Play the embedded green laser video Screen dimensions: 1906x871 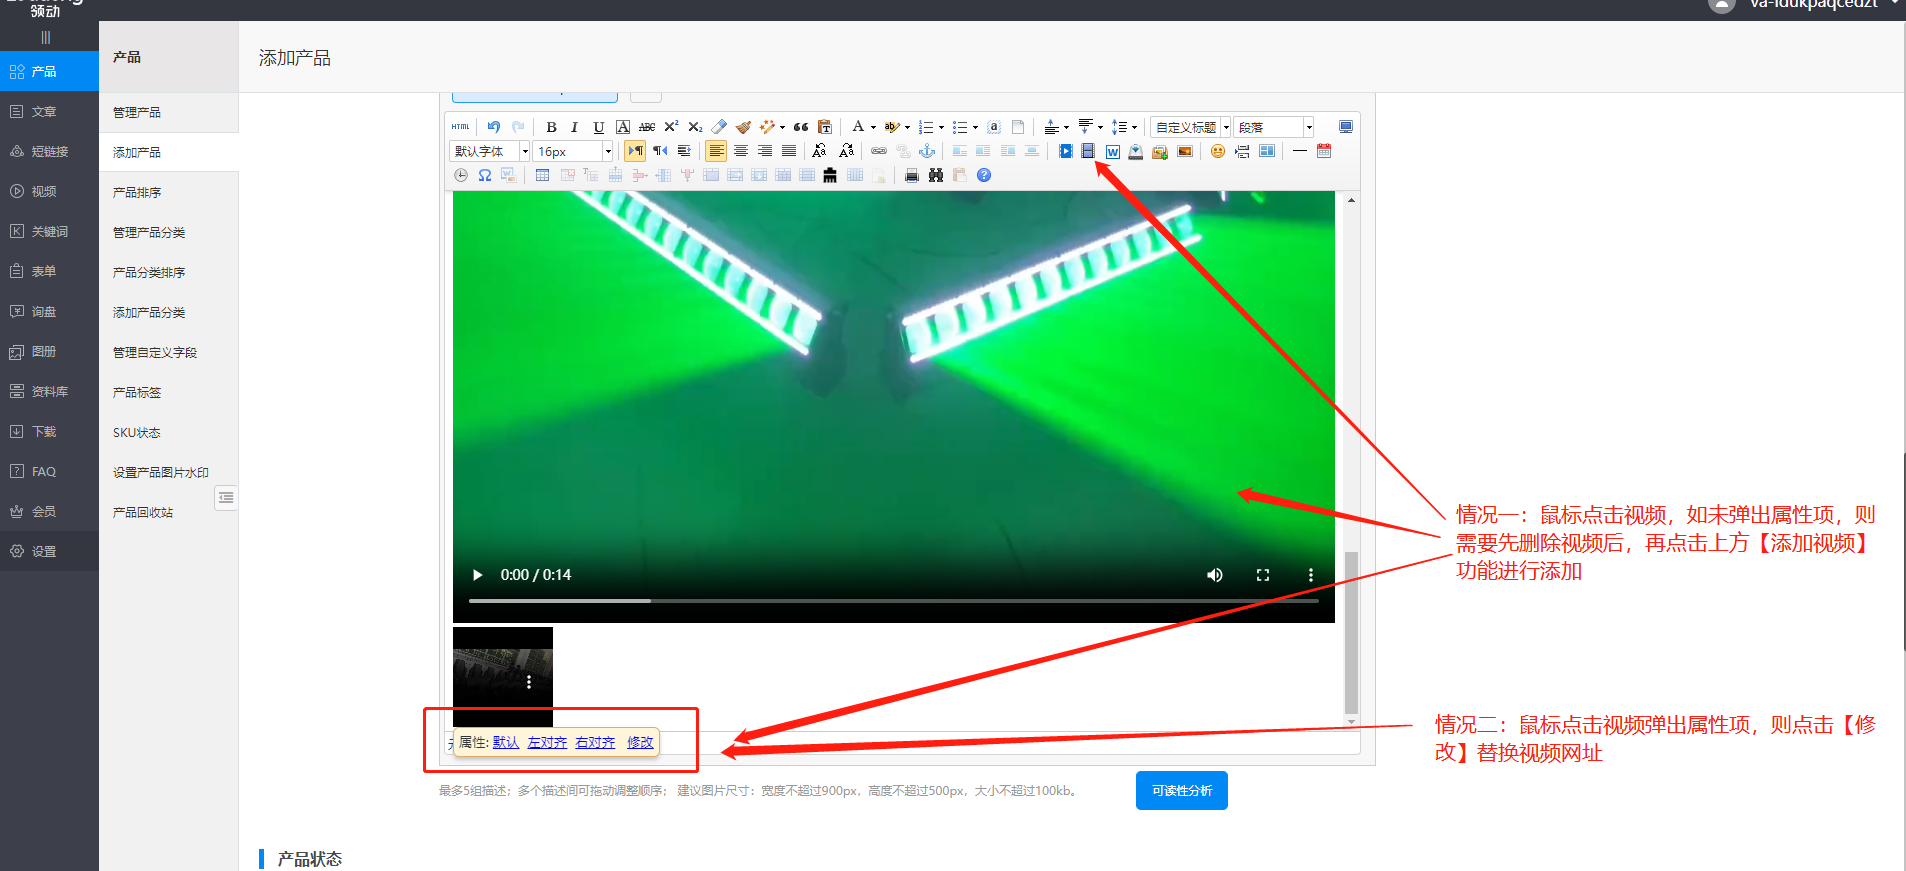click(x=477, y=575)
